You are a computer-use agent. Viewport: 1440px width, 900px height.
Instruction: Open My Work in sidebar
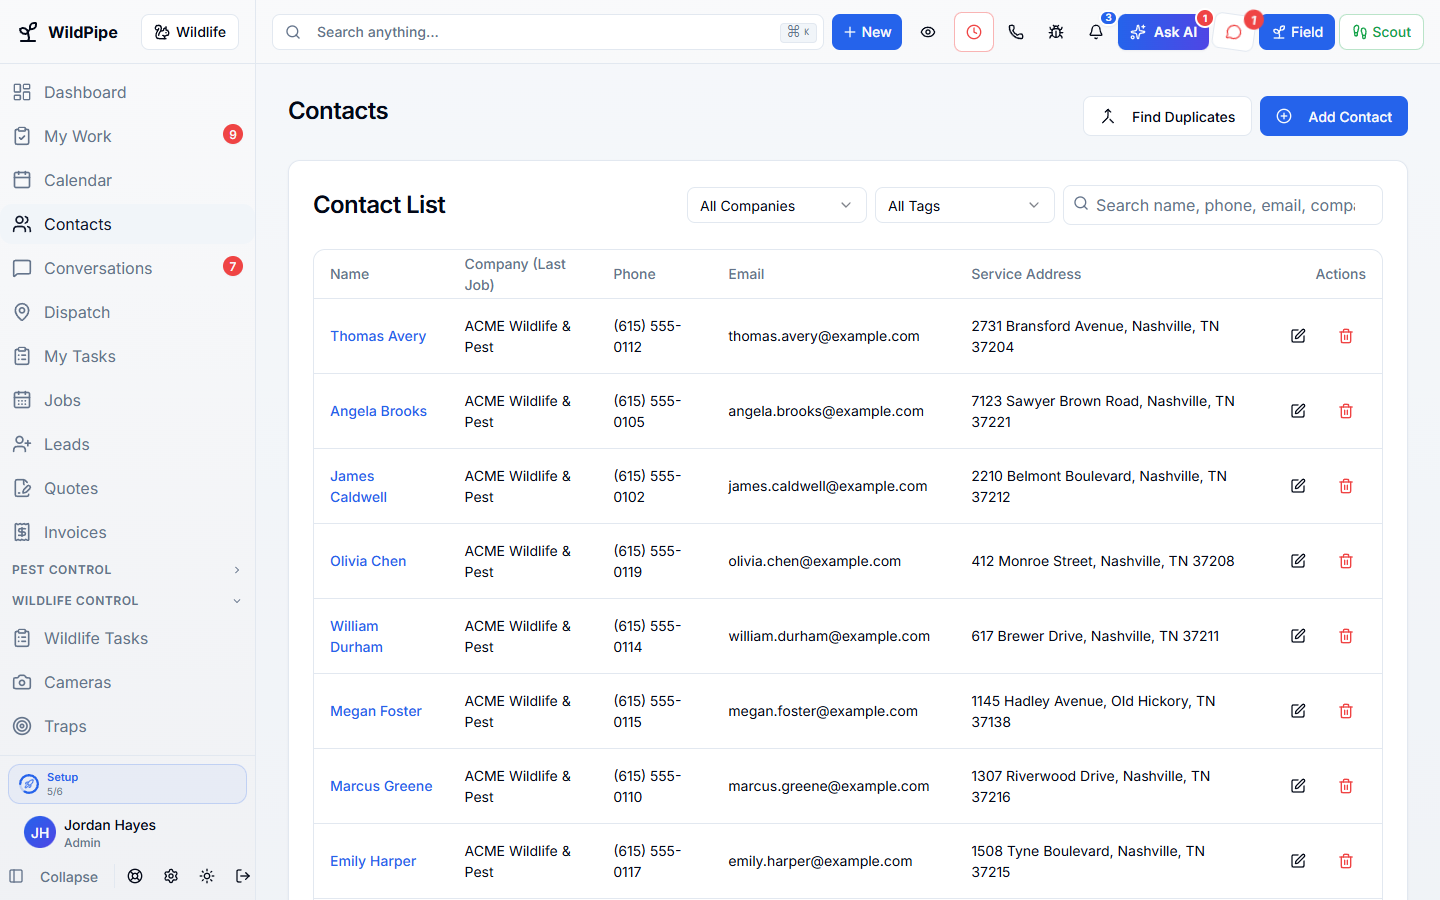point(127,136)
